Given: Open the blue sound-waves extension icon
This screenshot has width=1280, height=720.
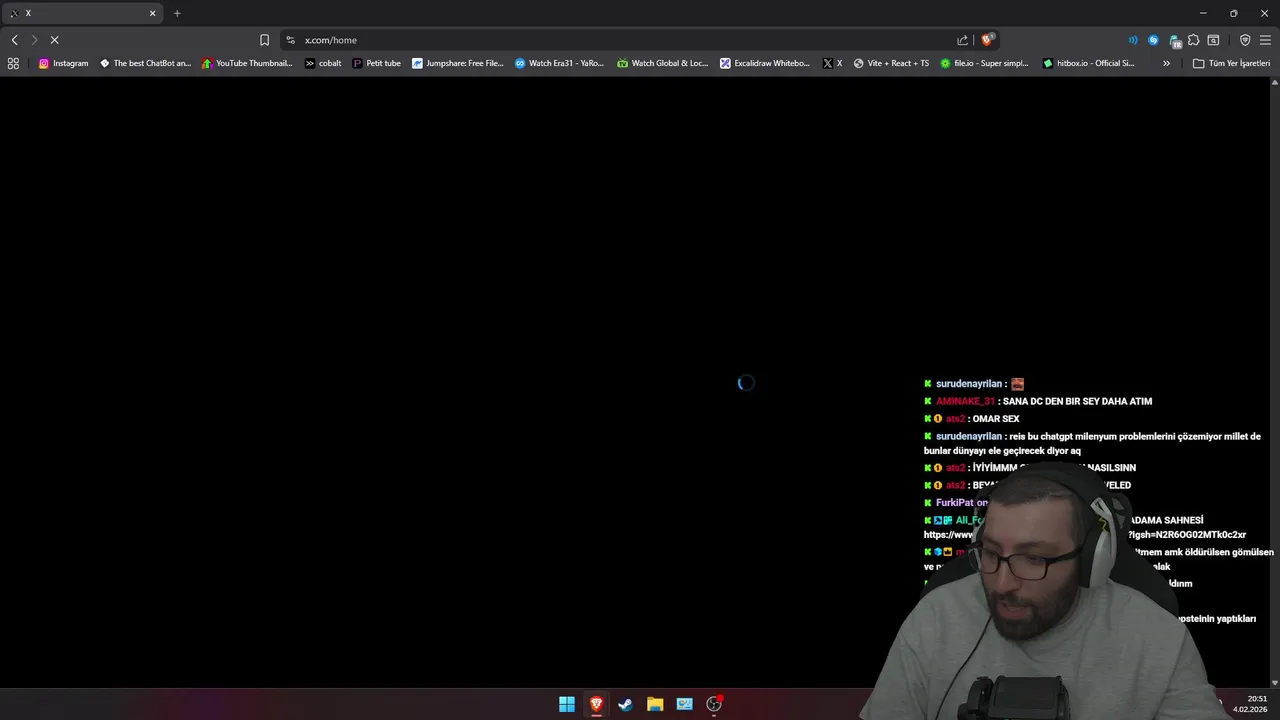Looking at the screenshot, I should click(1133, 40).
